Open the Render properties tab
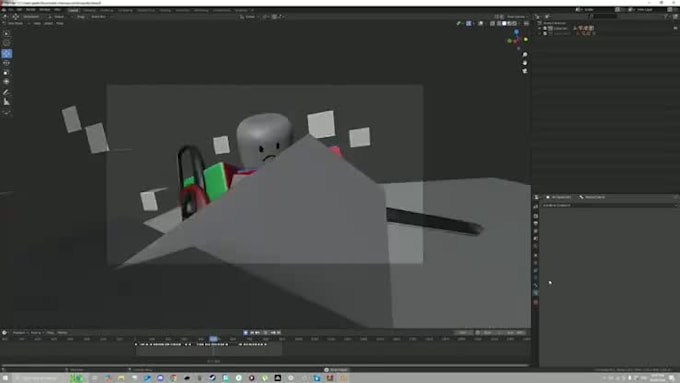 pyautogui.click(x=536, y=216)
